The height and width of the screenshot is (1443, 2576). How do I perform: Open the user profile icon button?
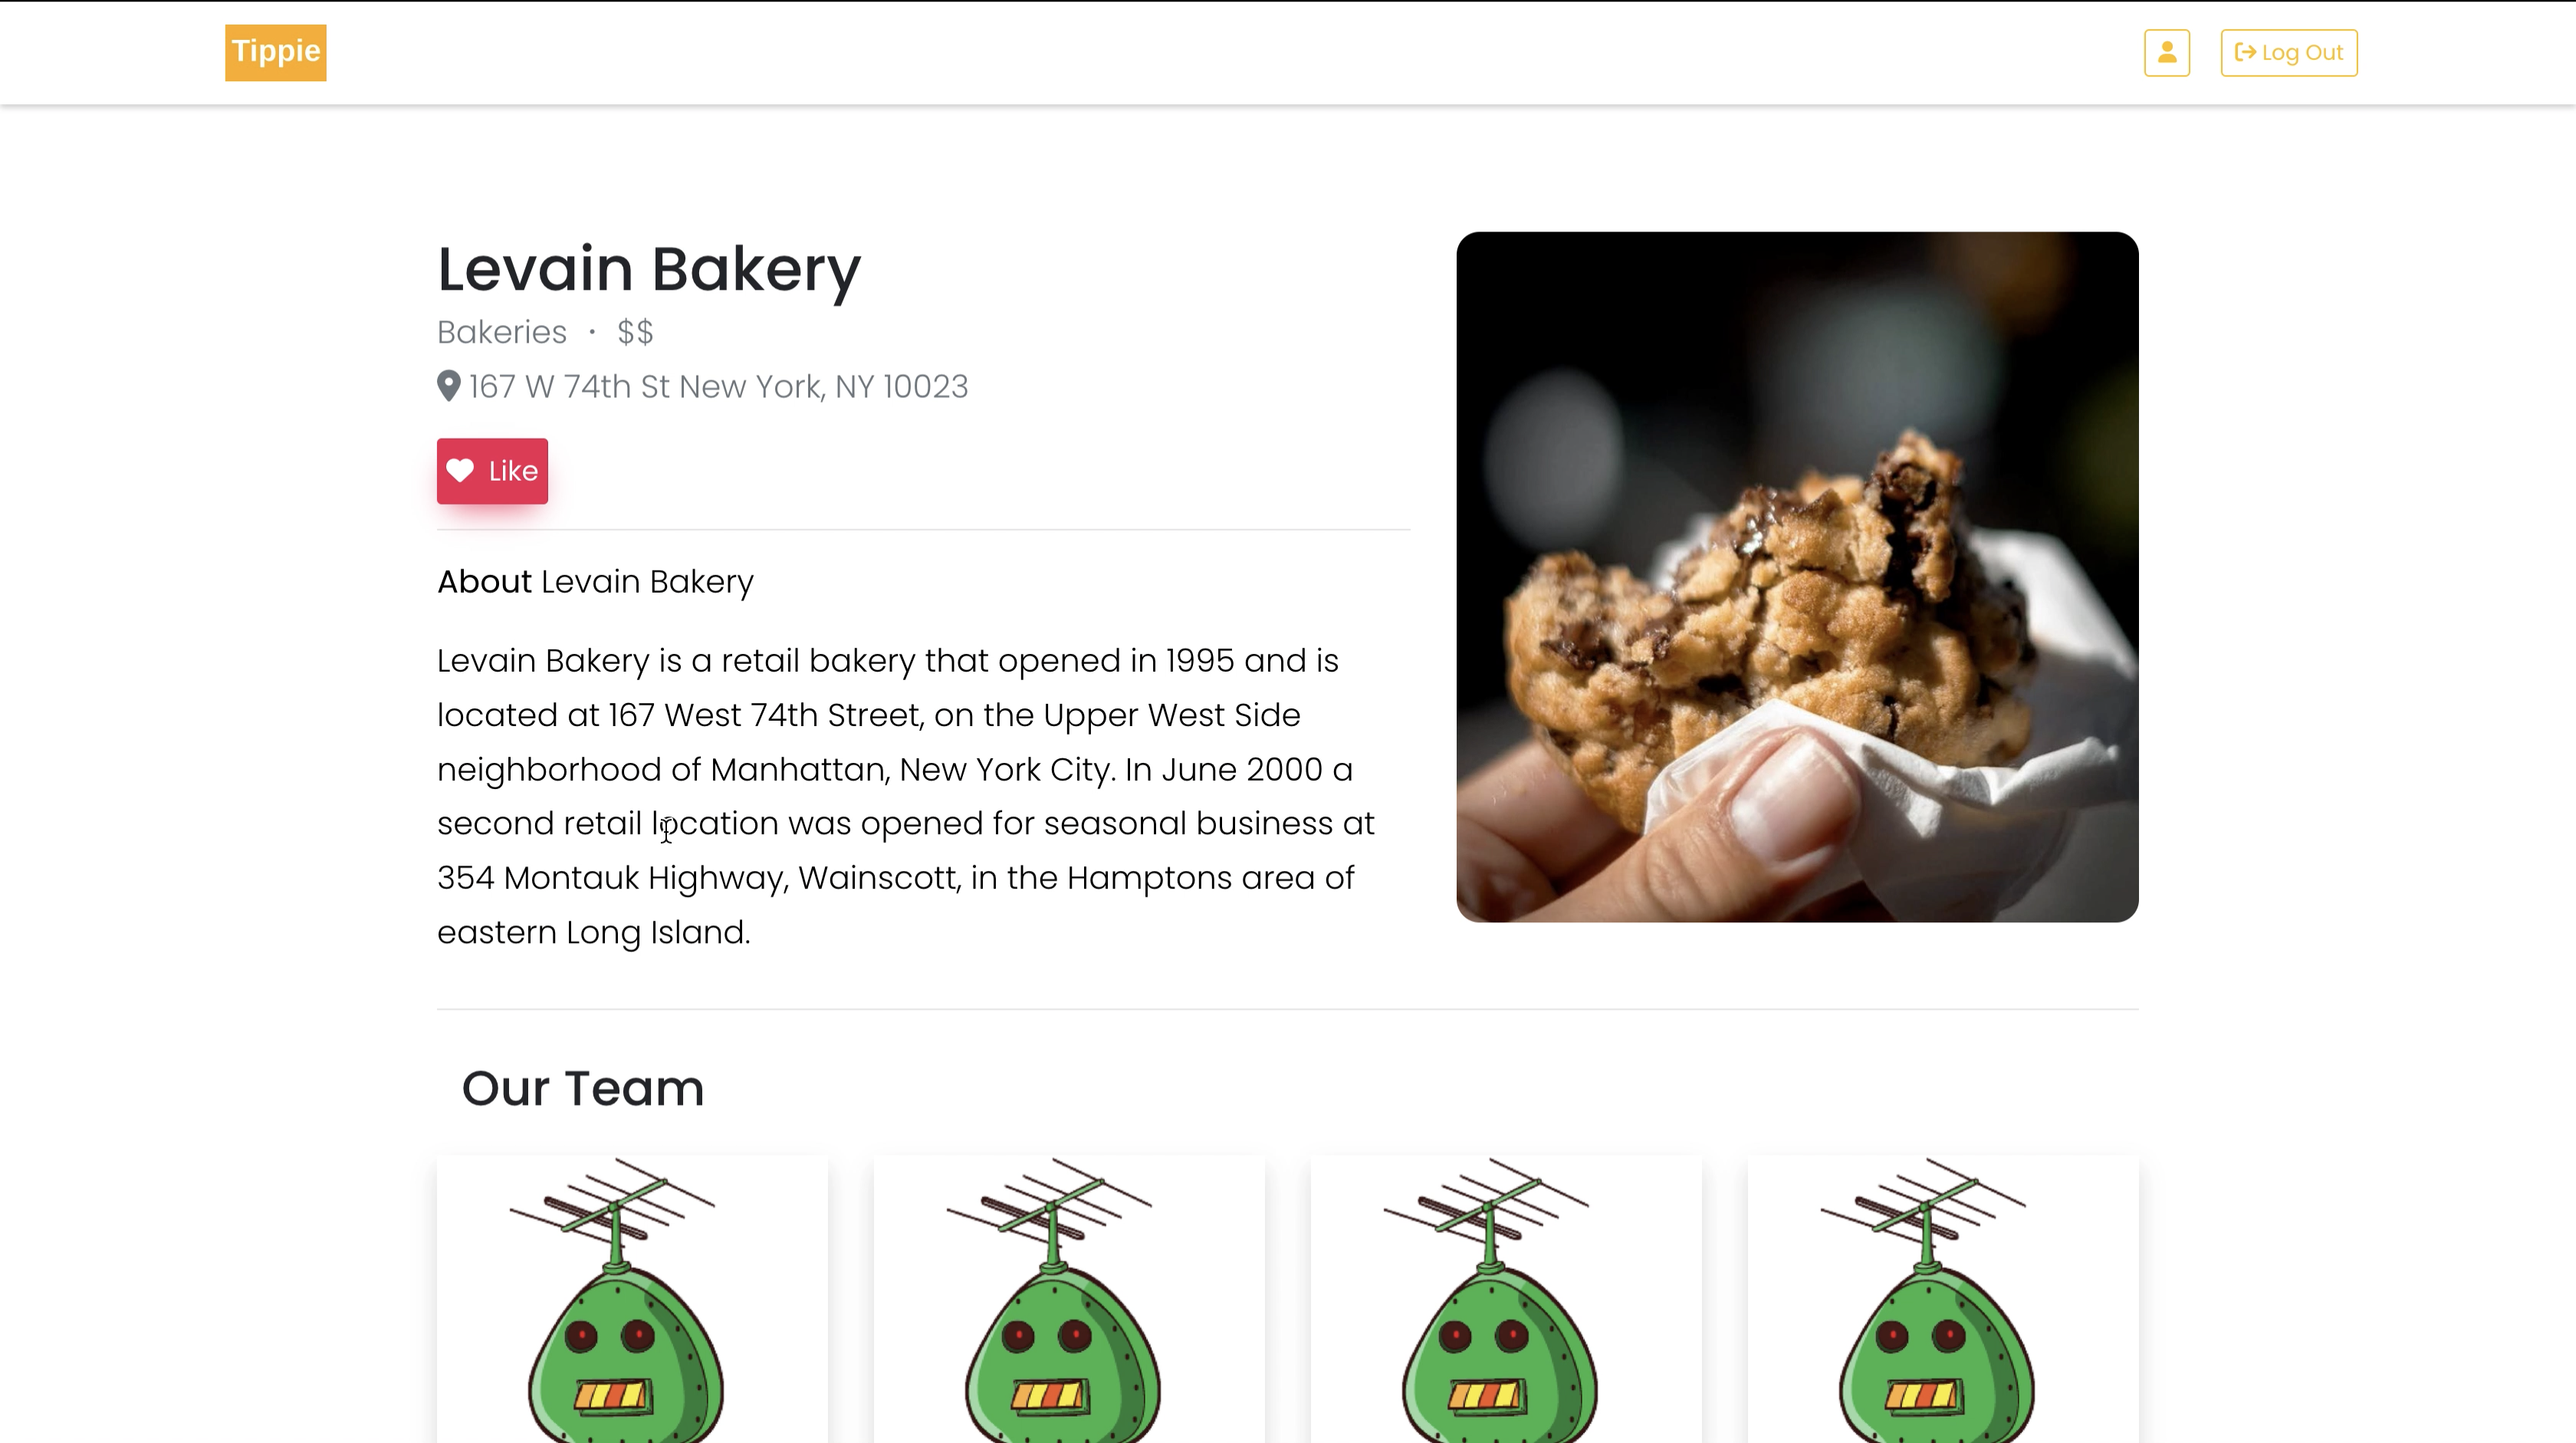tap(2166, 52)
